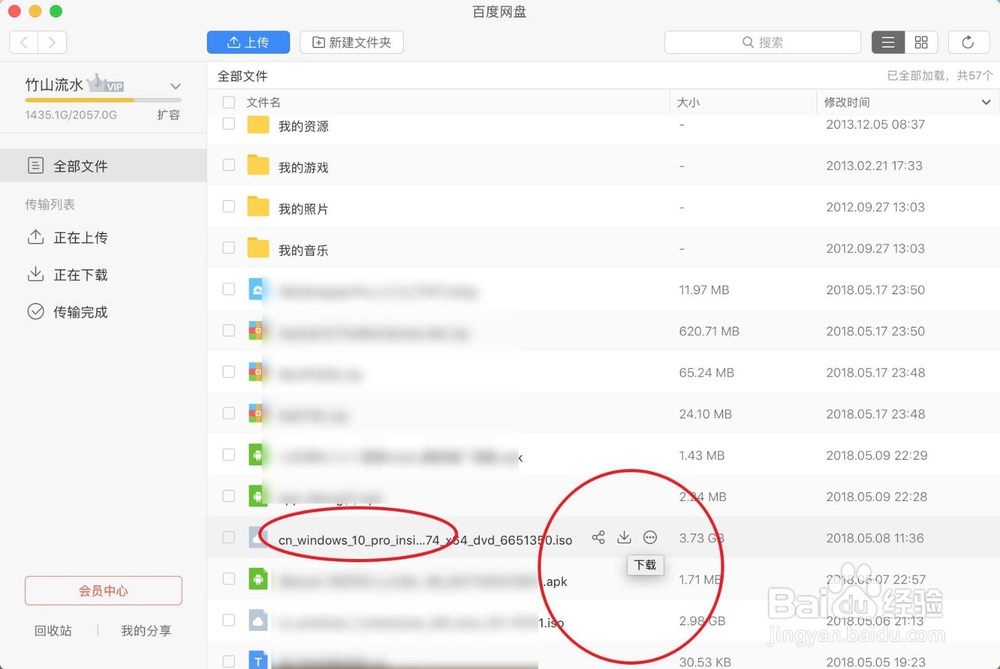The width and height of the screenshot is (1000, 669).
Task: Focus the 搜索 search field
Action: coord(762,43)
